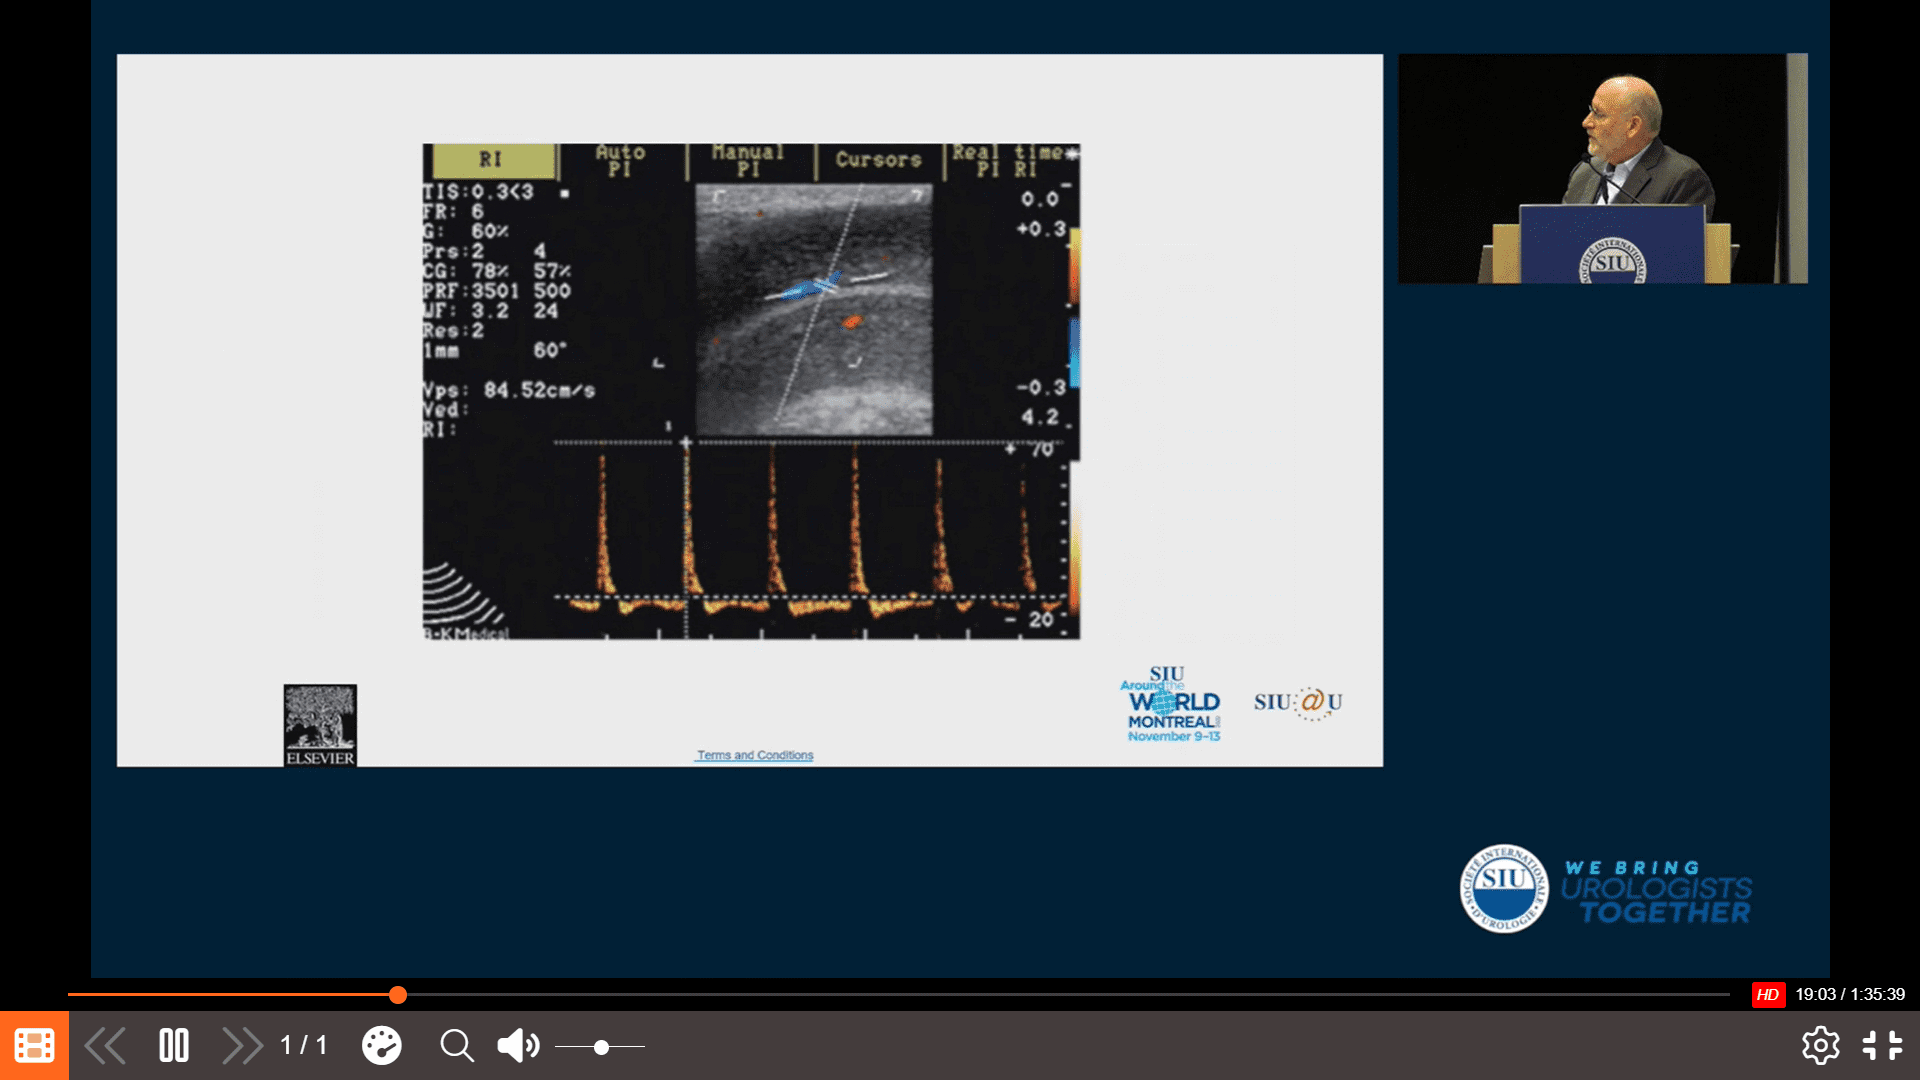Open the player settings gear

[1820, 1046]
